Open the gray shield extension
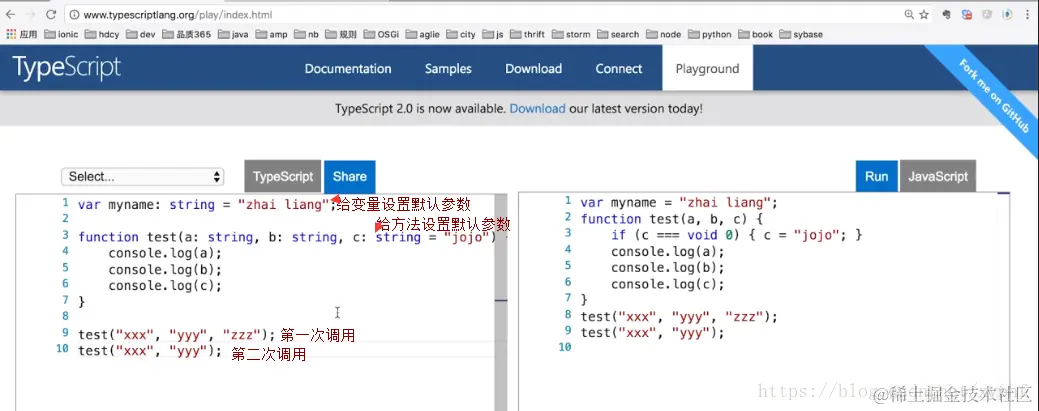The width and height of the screenshot is (1039, 411). click(987, 15)
